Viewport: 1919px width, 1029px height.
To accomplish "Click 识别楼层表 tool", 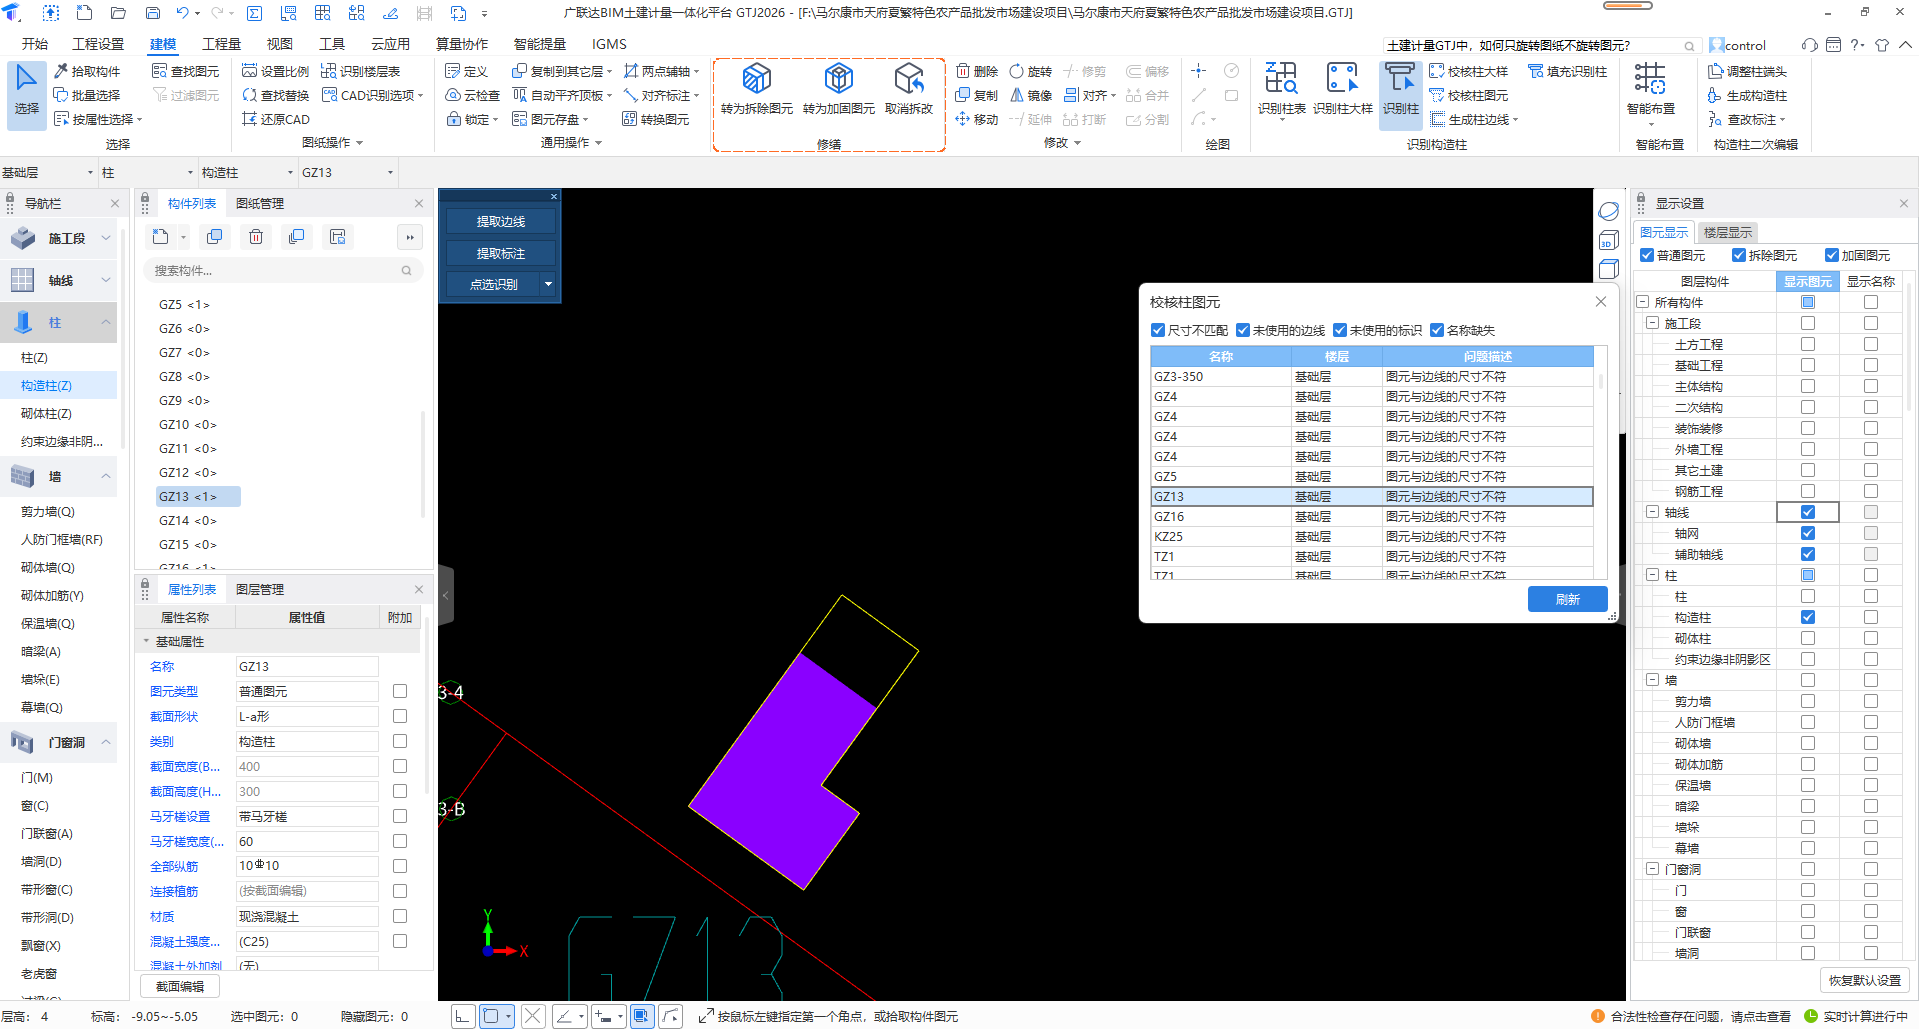I will click(x=361, y=71).
